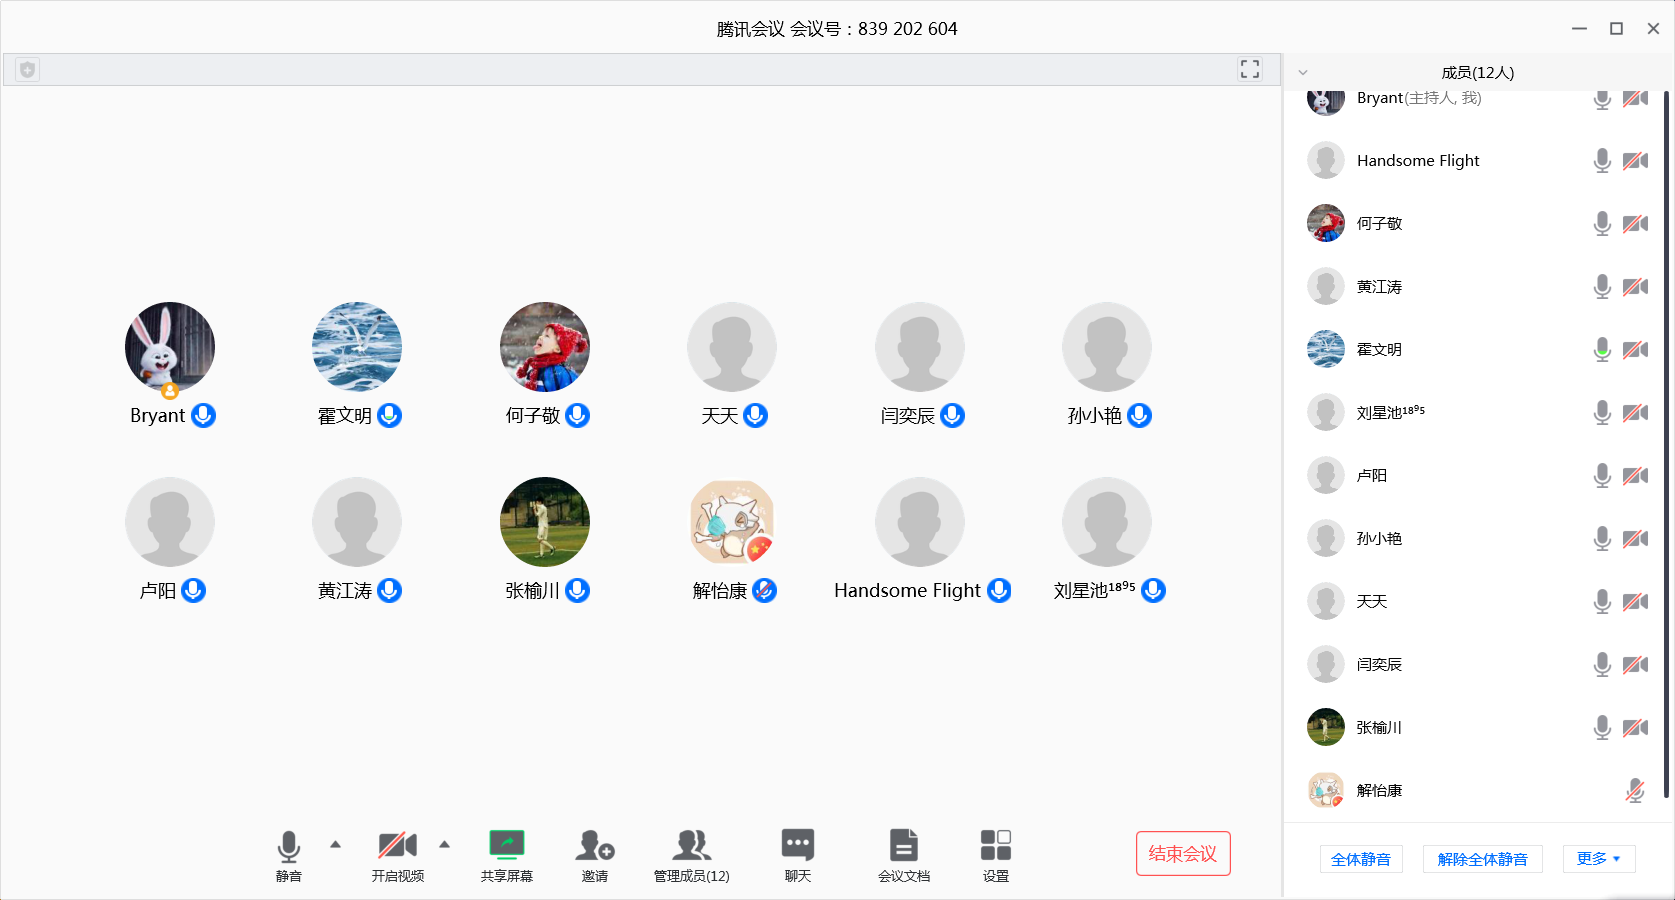1675x900 pixels.
Task: Turn on video with the camera icon
Action: tap(397, 848)
